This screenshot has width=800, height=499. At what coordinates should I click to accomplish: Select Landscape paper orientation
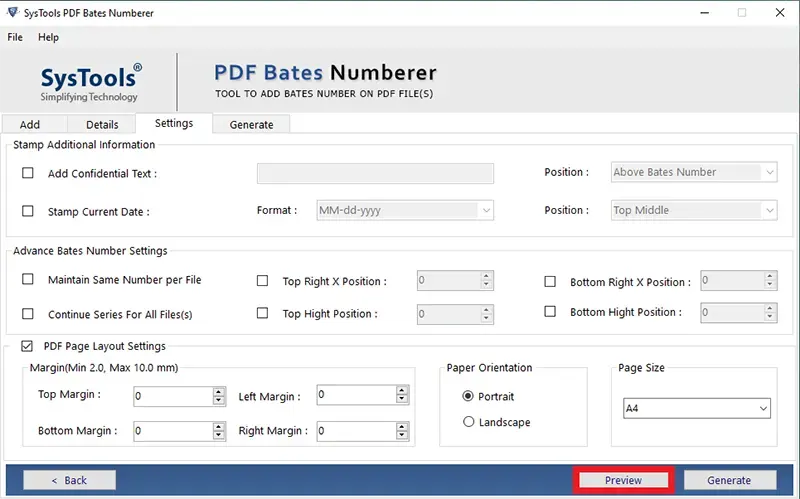[x=468, y=421]
